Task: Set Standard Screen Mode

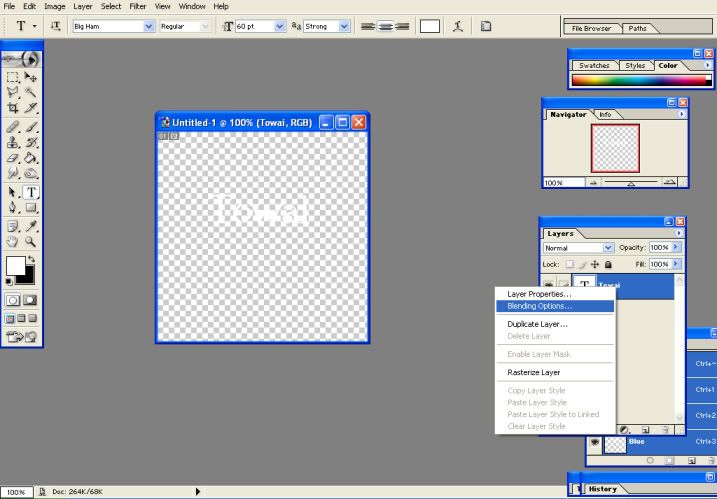Action: coord(10,318)
